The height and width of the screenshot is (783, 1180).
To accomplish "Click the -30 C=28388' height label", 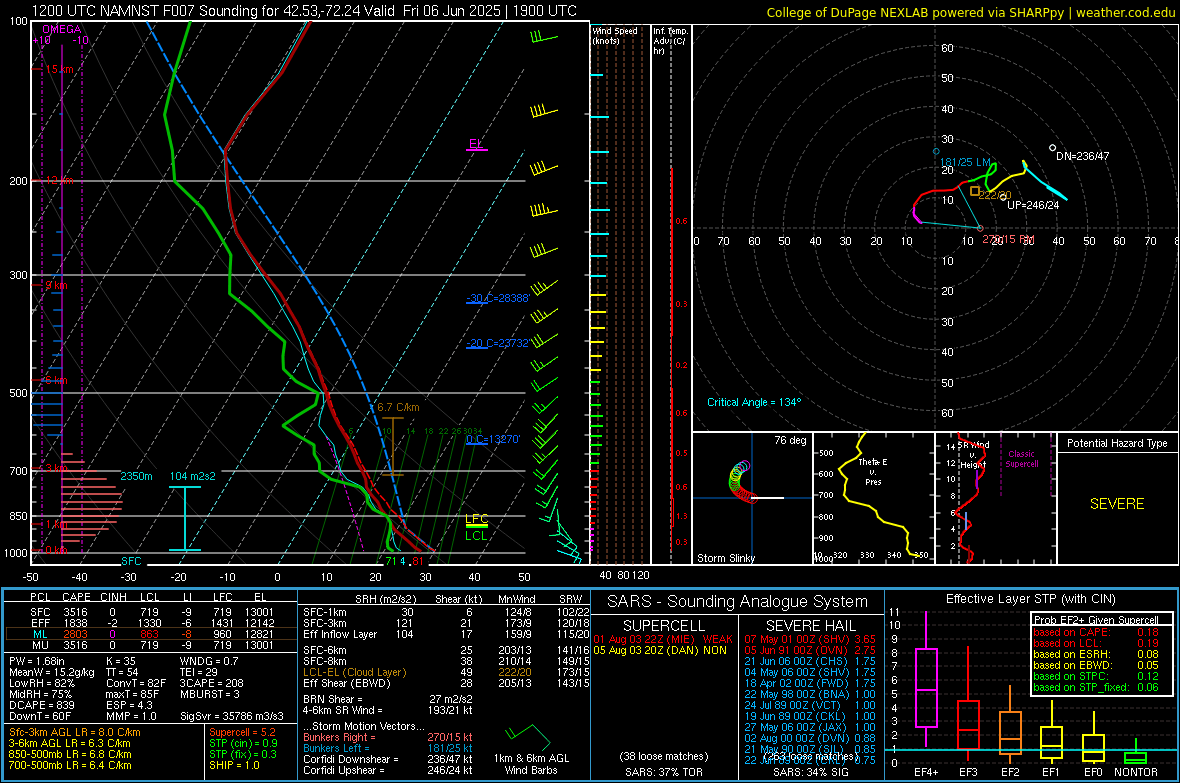I will pos(498,298).
